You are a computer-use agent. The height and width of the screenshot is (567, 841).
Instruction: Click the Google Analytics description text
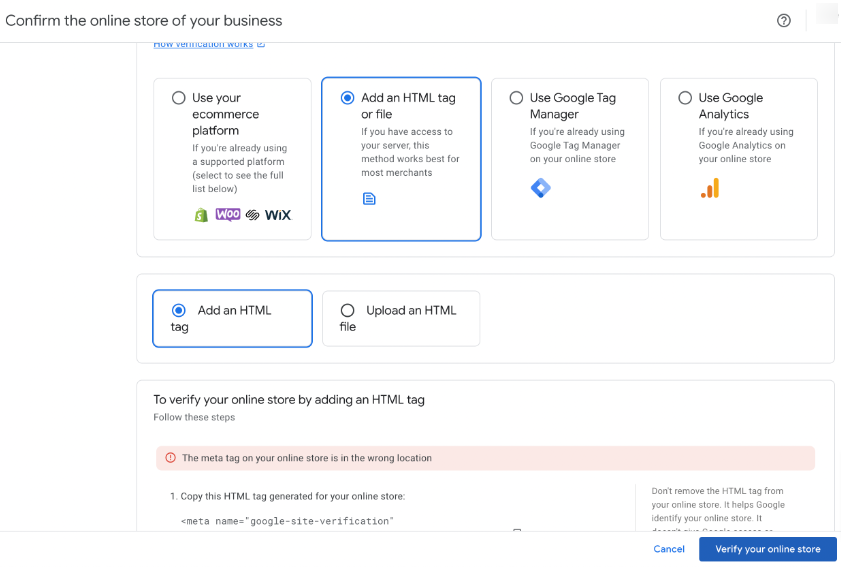[746, 145]
